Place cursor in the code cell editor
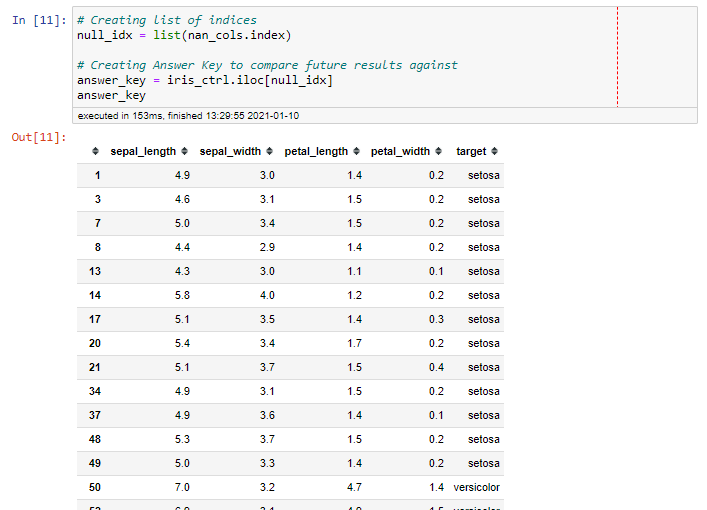The height and width of the screenshot is (510, 707). pos(345,57)
